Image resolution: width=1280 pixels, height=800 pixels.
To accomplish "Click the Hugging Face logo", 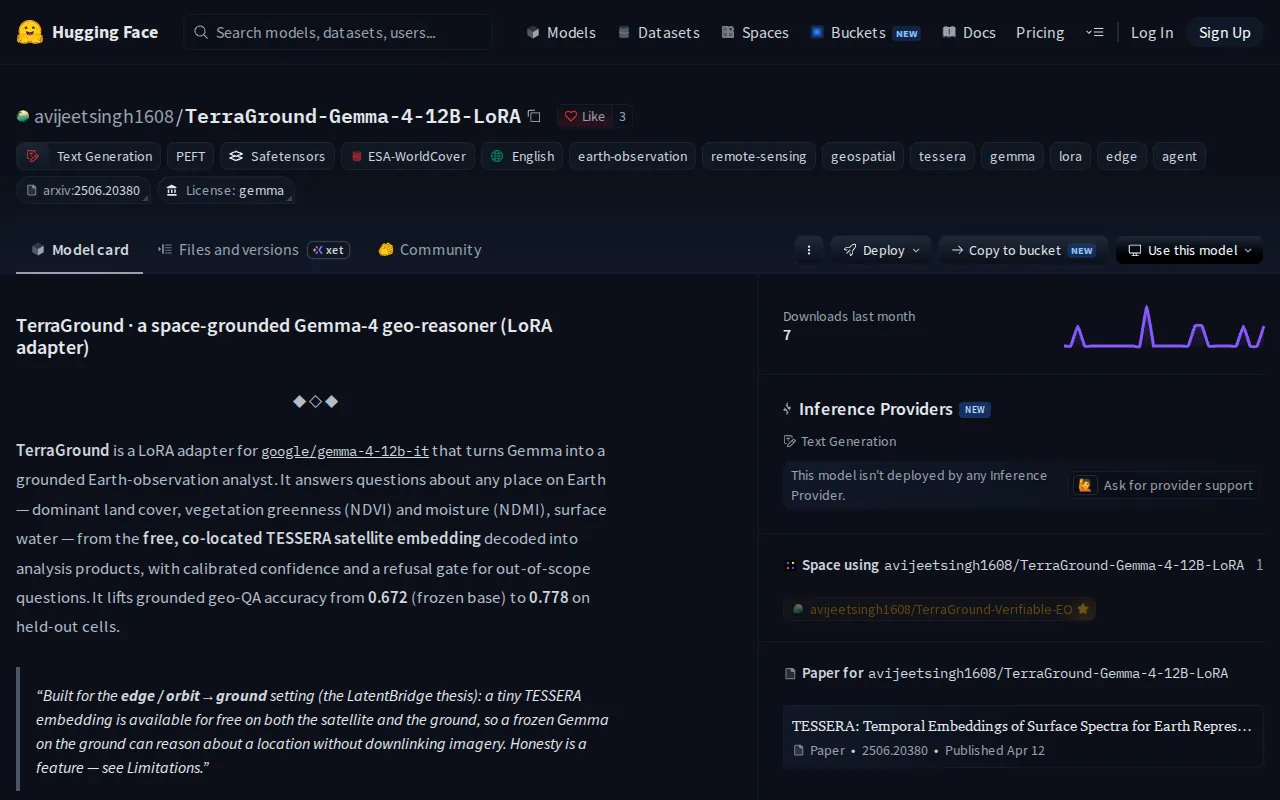I will [87, 32].
